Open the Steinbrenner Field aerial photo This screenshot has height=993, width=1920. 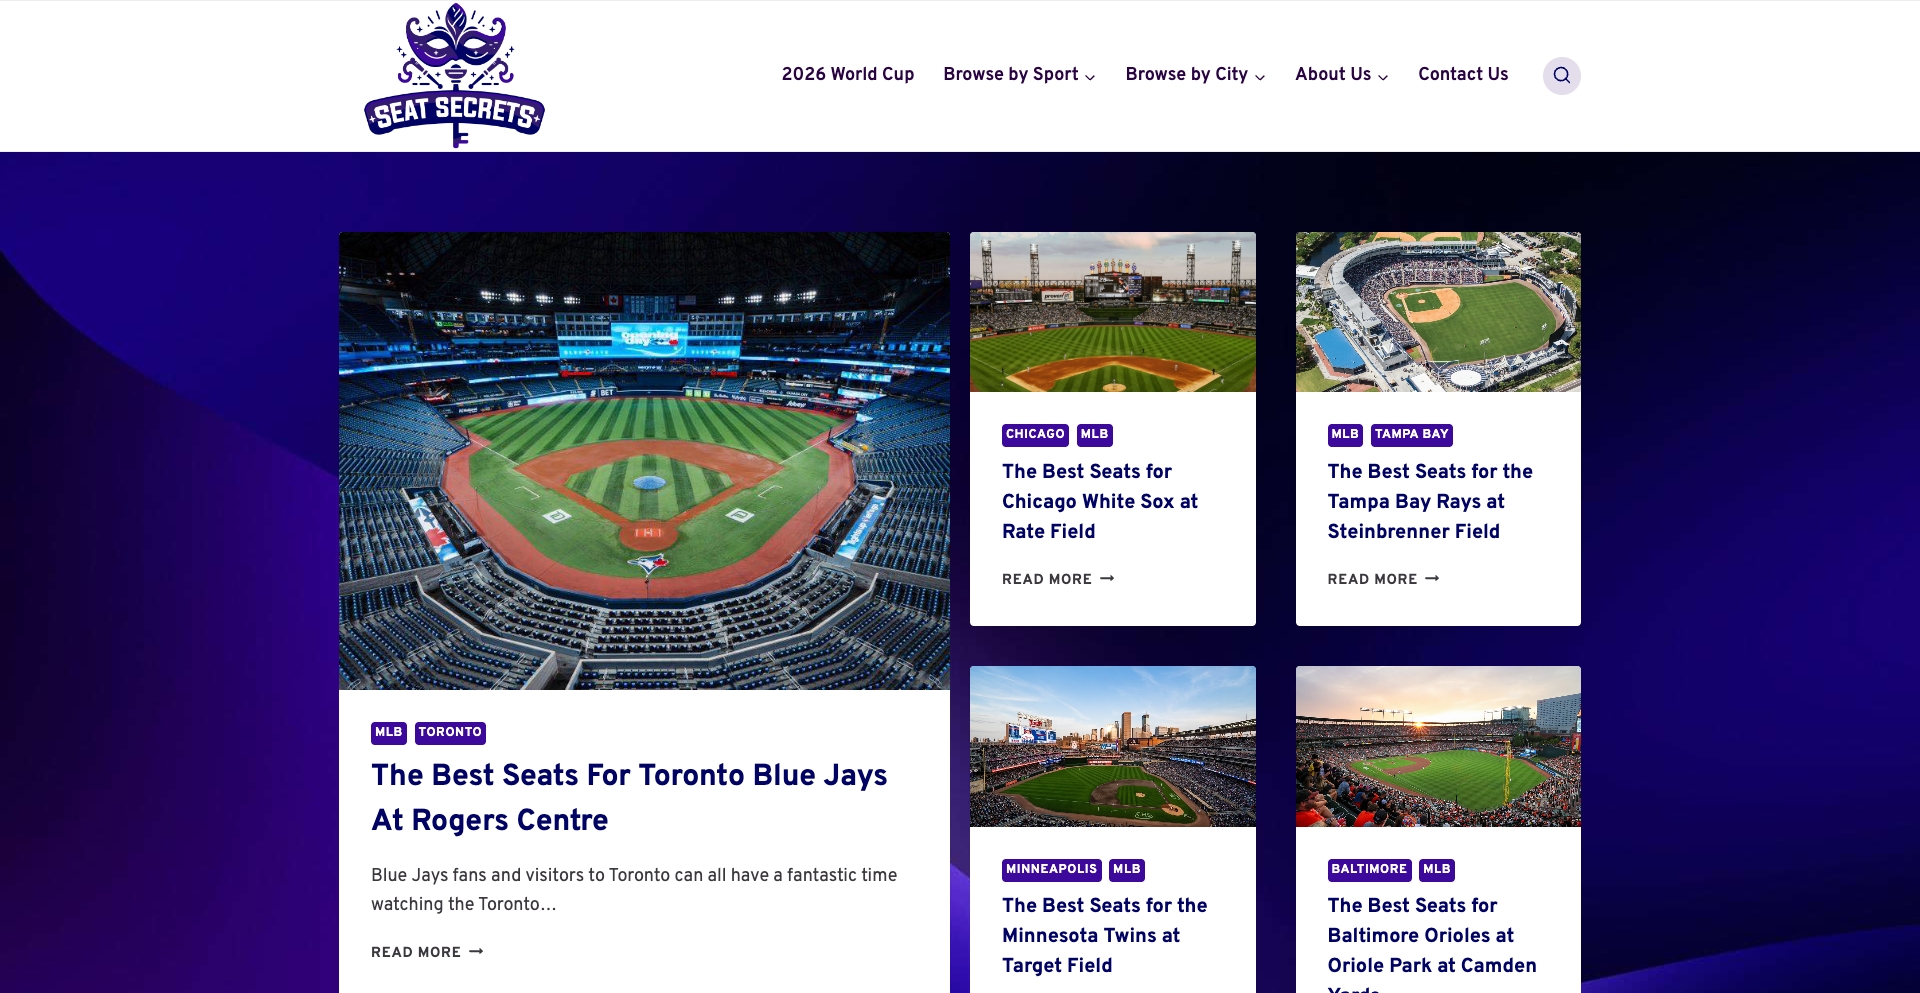1437,311
